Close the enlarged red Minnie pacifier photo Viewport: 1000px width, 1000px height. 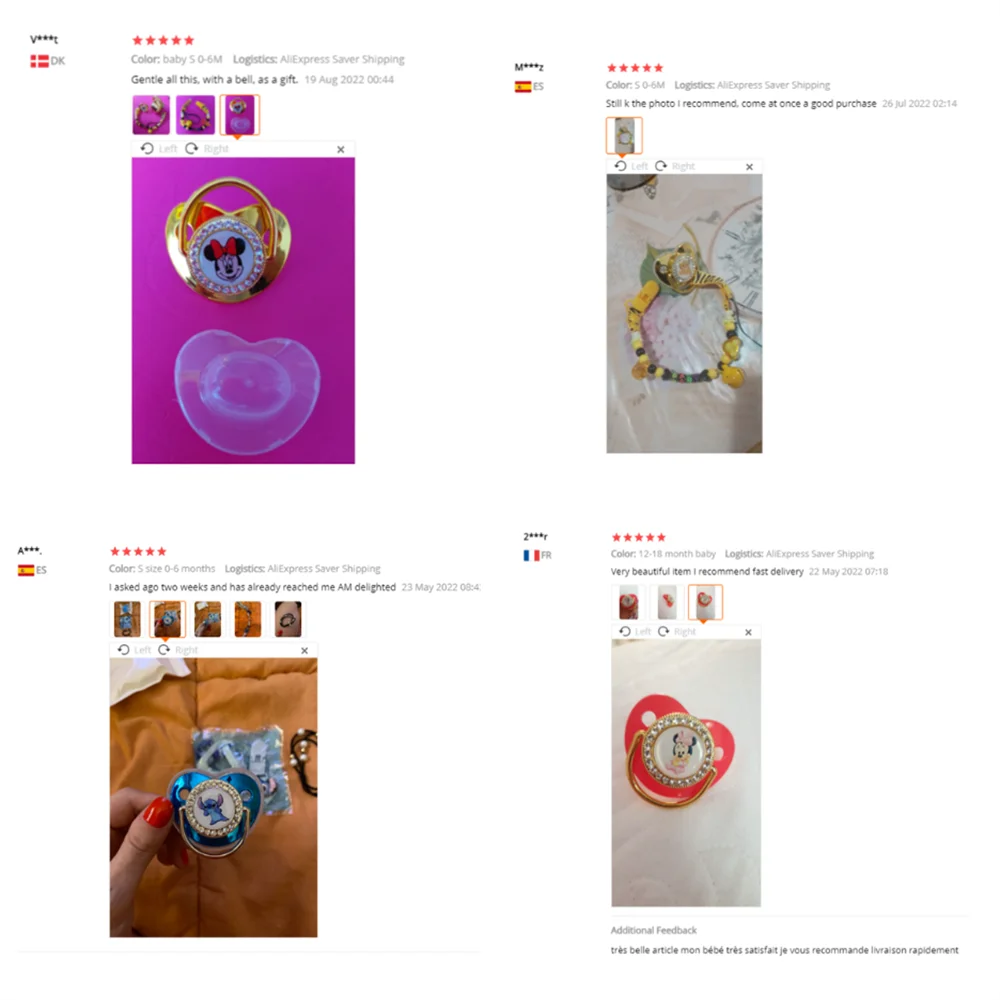pos(748,632)
